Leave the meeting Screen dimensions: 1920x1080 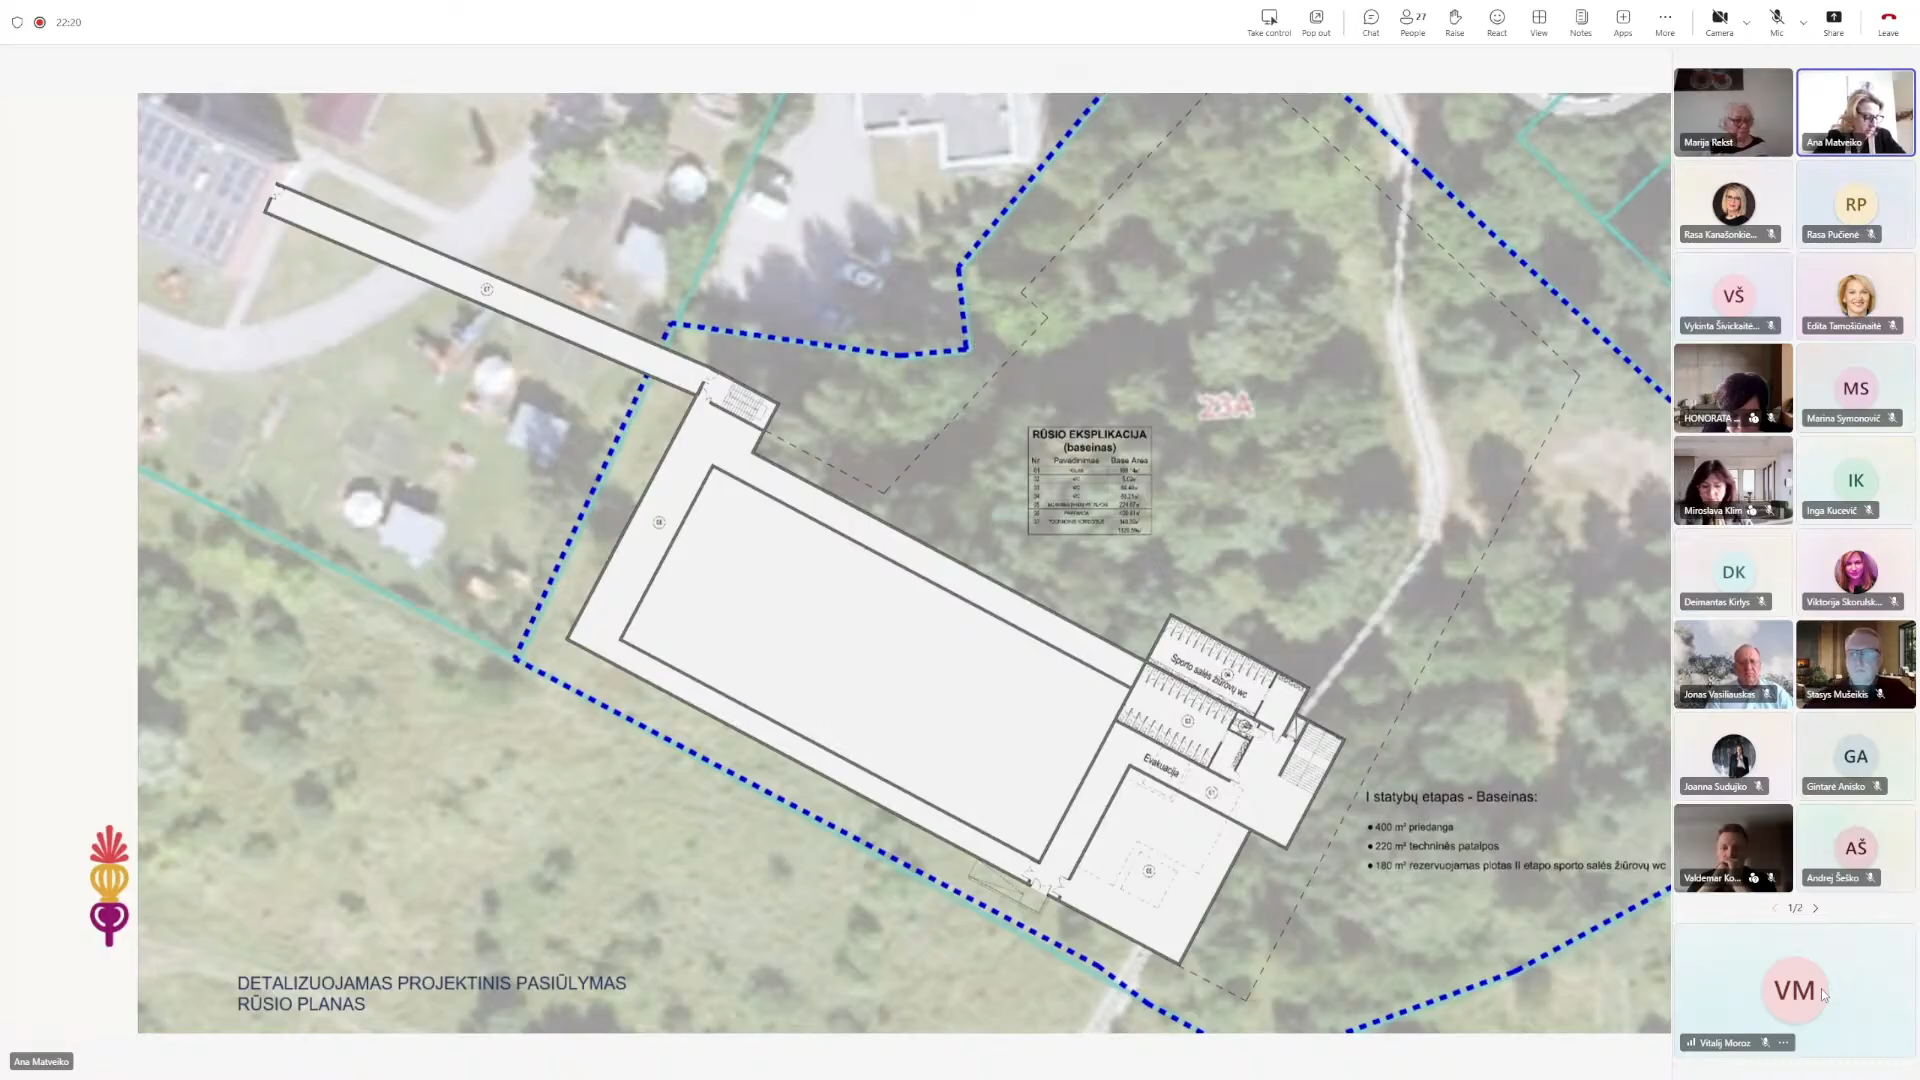coord(1887,21)
